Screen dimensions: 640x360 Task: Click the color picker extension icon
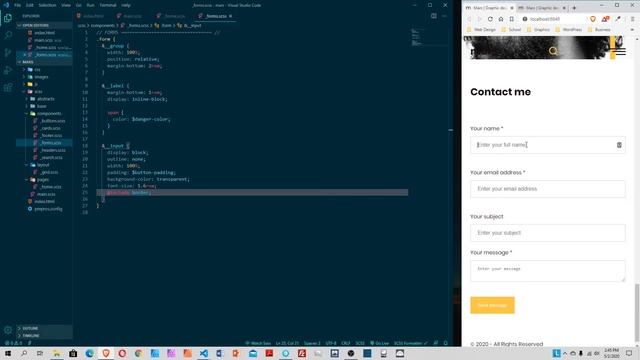(618, 19)
